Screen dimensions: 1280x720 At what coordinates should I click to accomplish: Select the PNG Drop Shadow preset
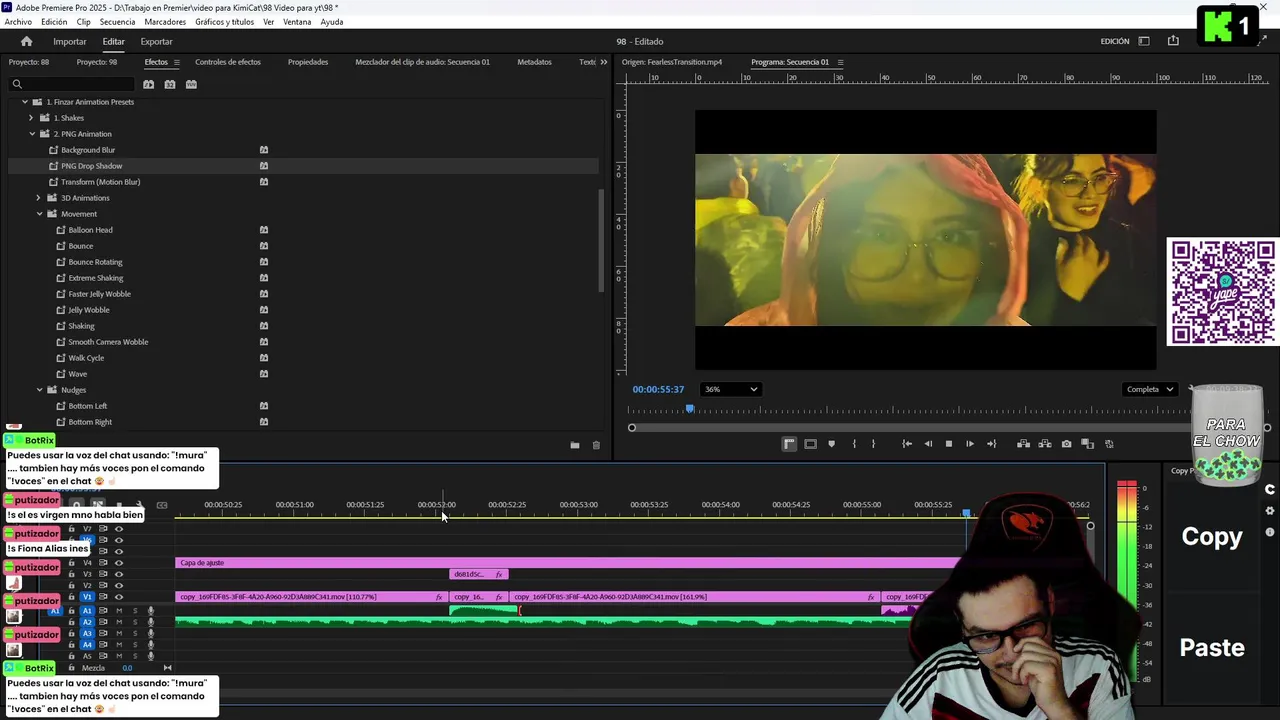pos(91,166)
